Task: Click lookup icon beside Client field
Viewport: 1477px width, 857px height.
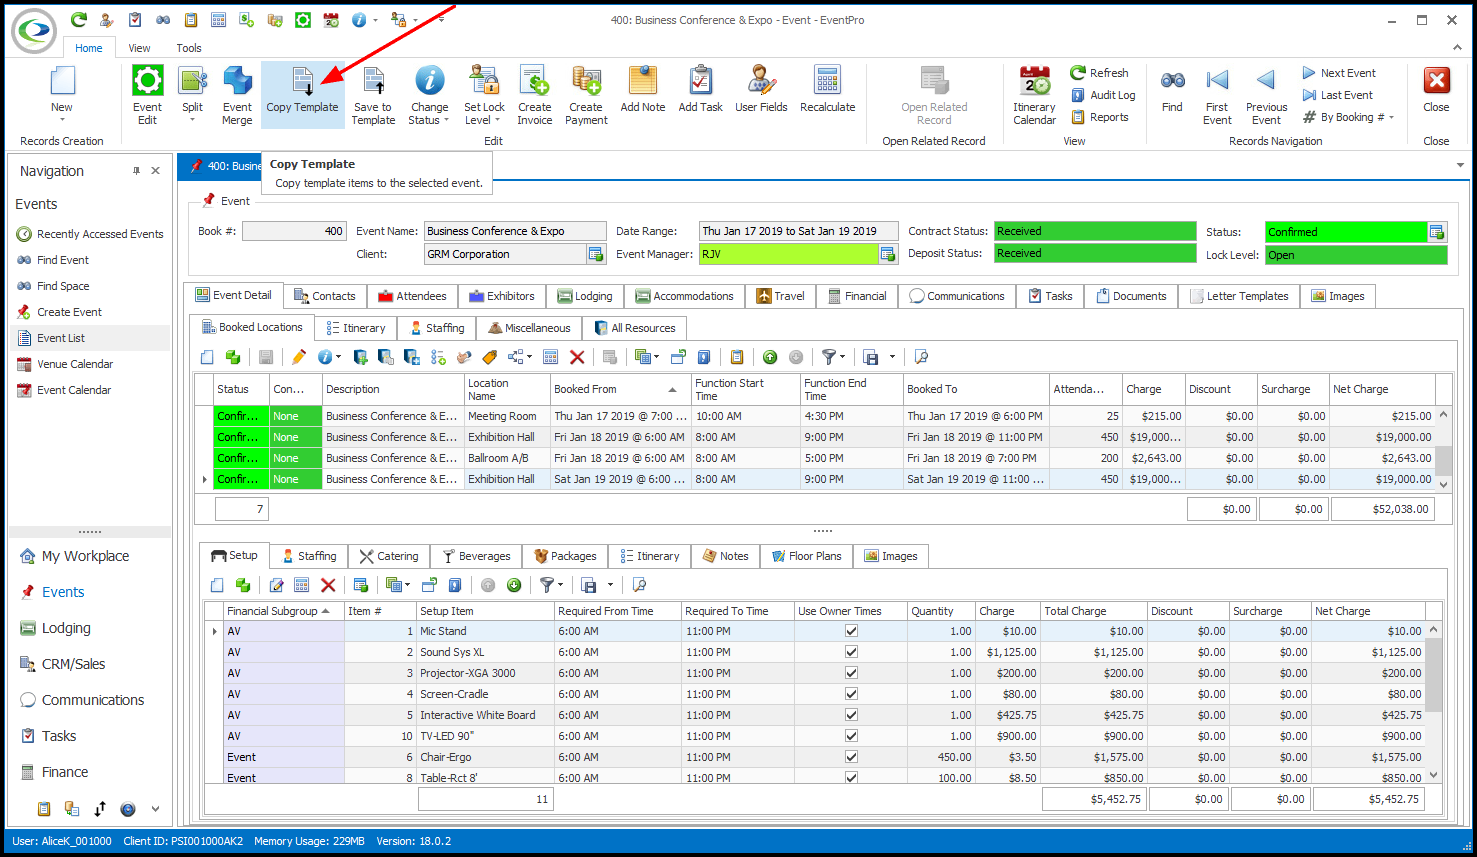Action: 596,254
